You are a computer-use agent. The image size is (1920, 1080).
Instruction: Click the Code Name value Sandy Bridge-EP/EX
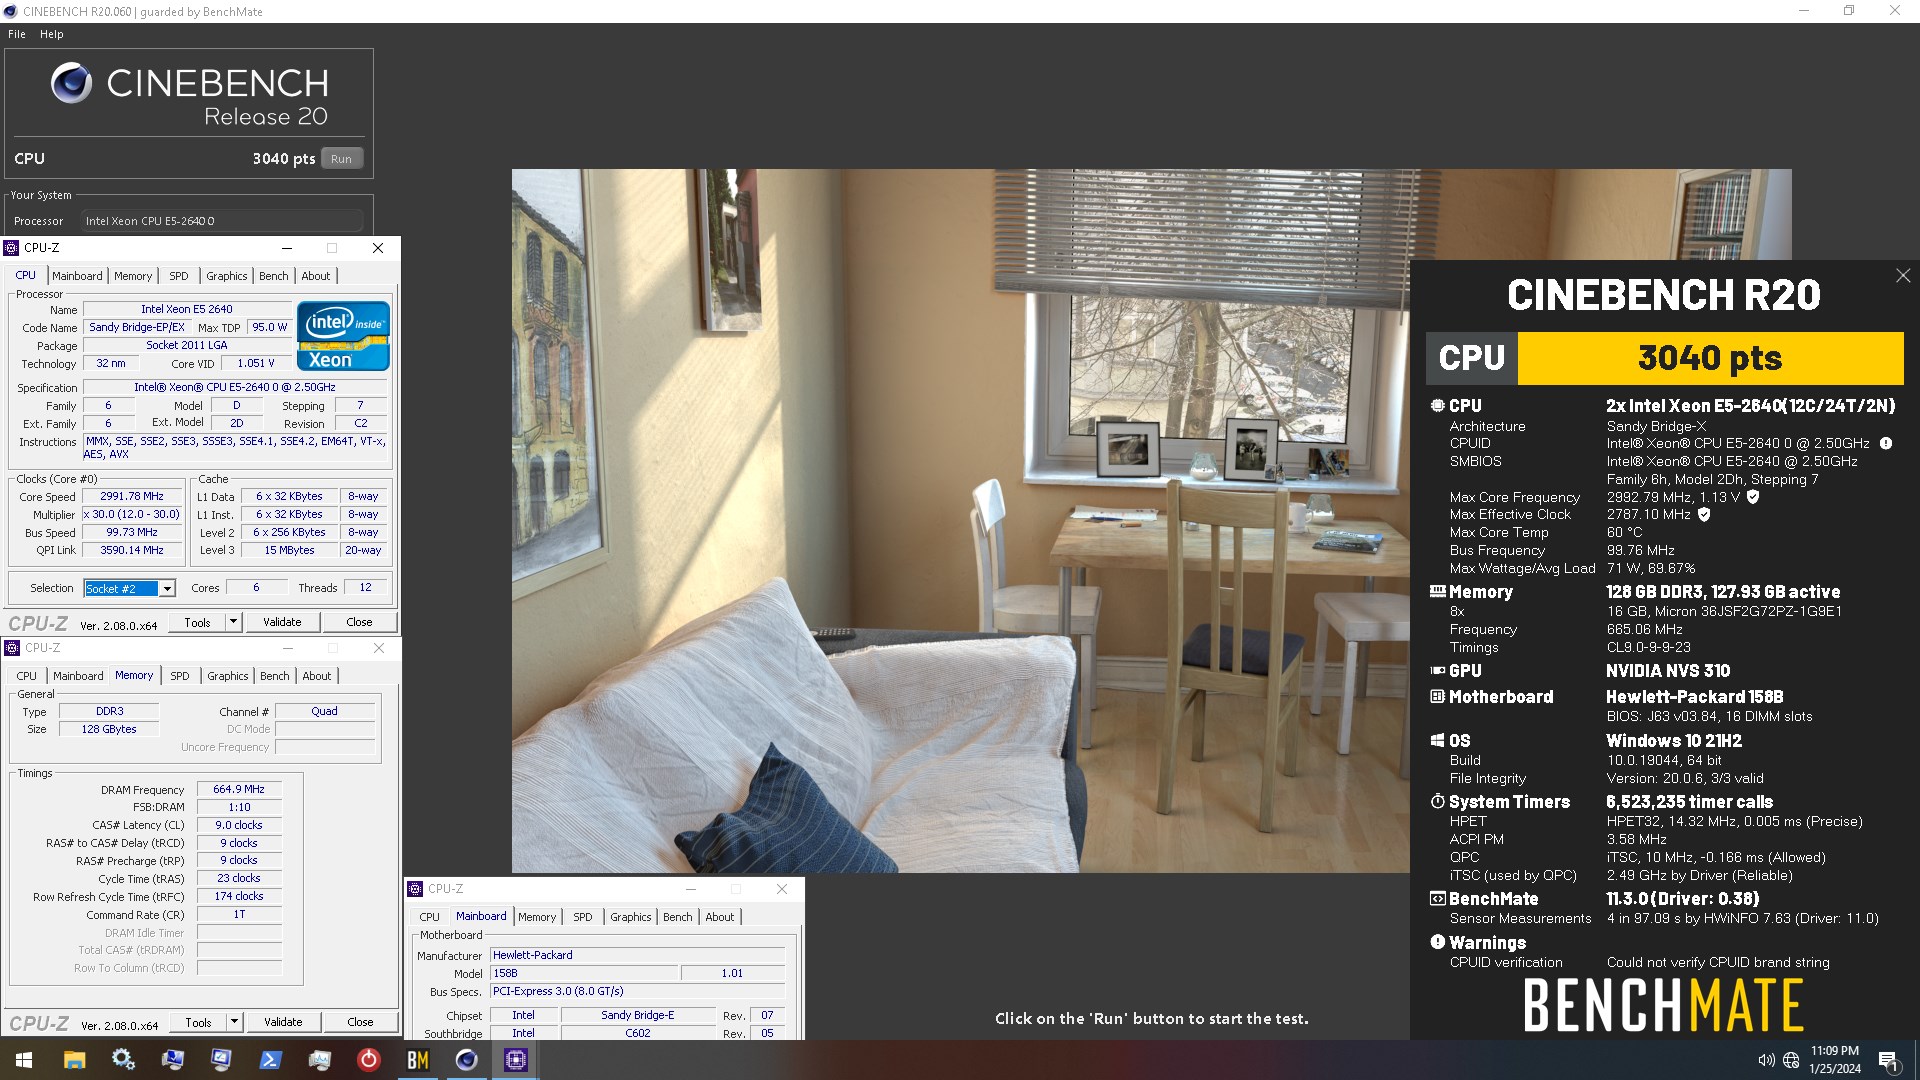[x=137, y=327]
